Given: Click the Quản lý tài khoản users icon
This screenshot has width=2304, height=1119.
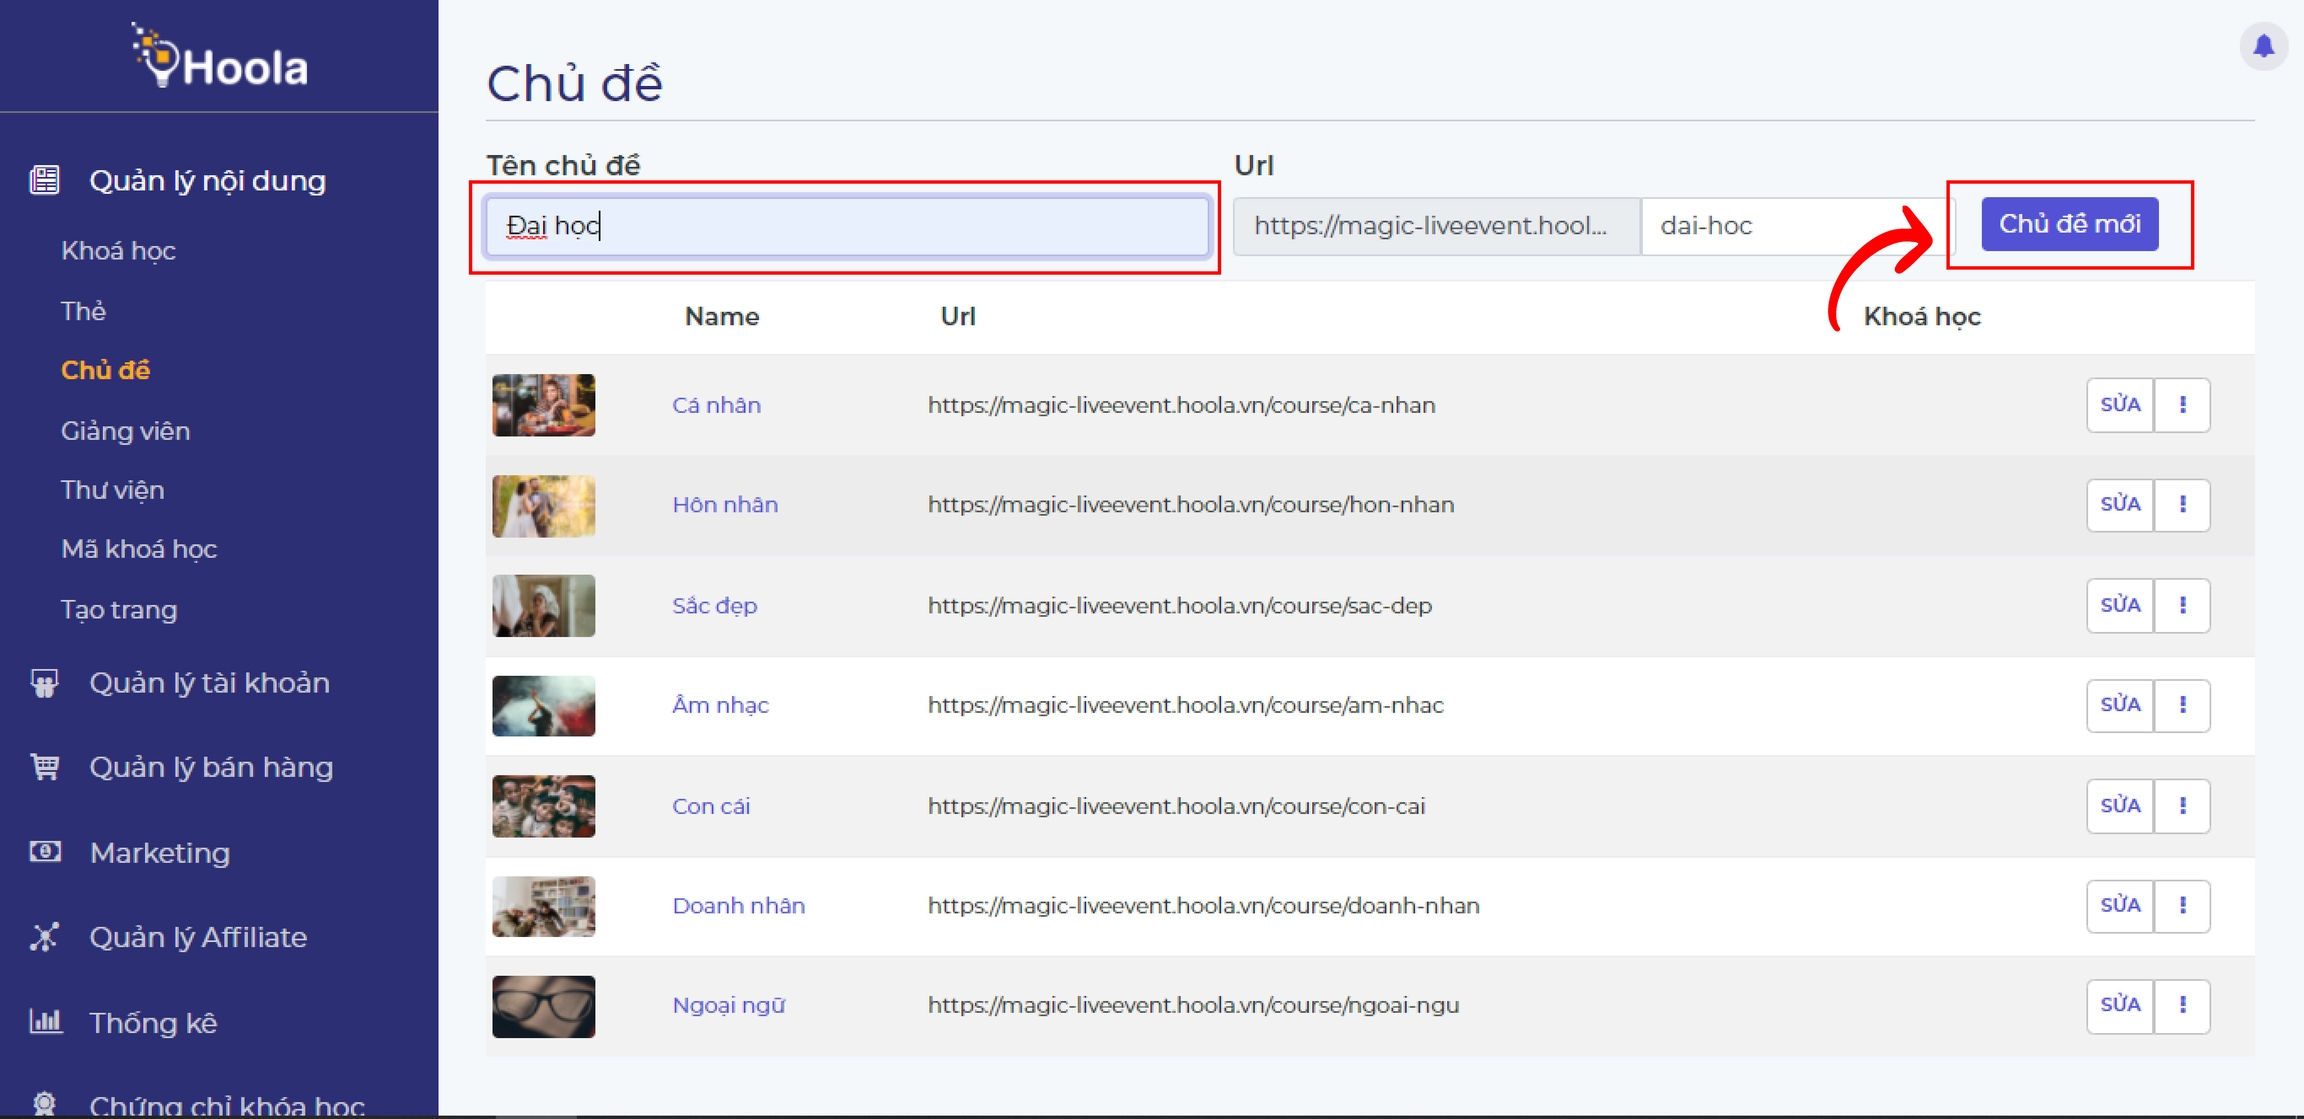Looking at the screenshot, I should (45, 683).
